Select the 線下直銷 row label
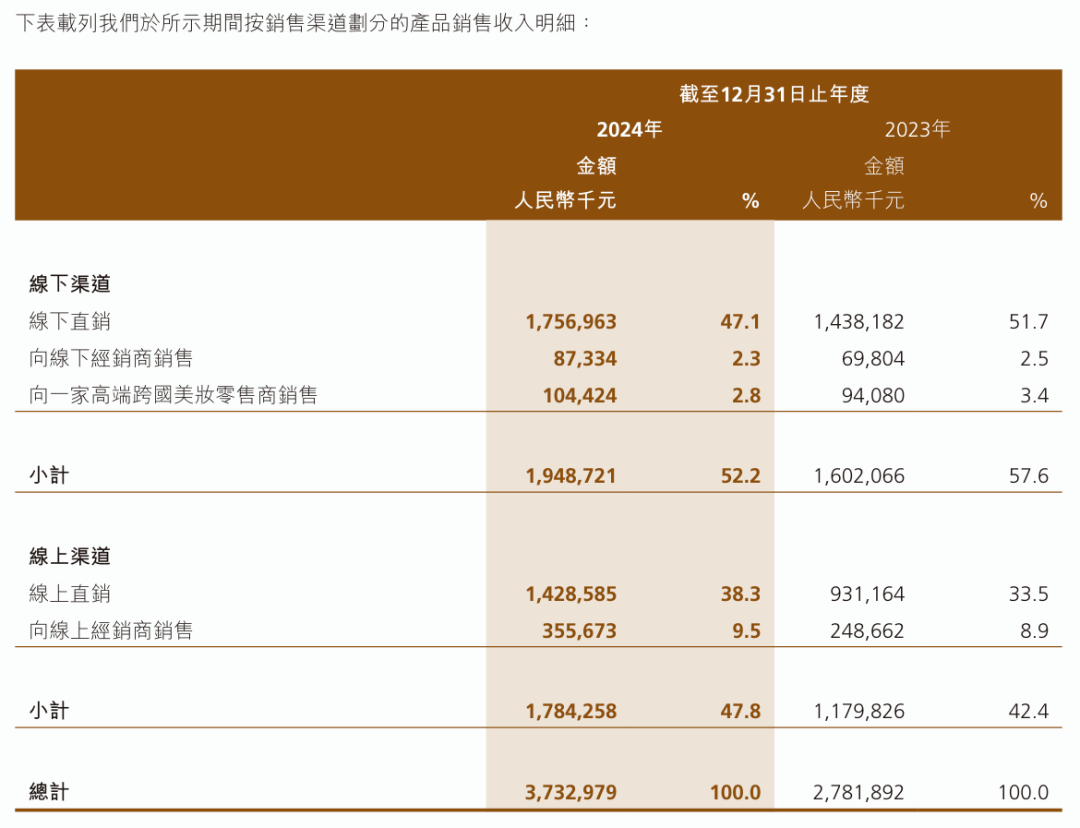Image resolution: width=1080 pixels, height=828 pixels. point(70,321)
